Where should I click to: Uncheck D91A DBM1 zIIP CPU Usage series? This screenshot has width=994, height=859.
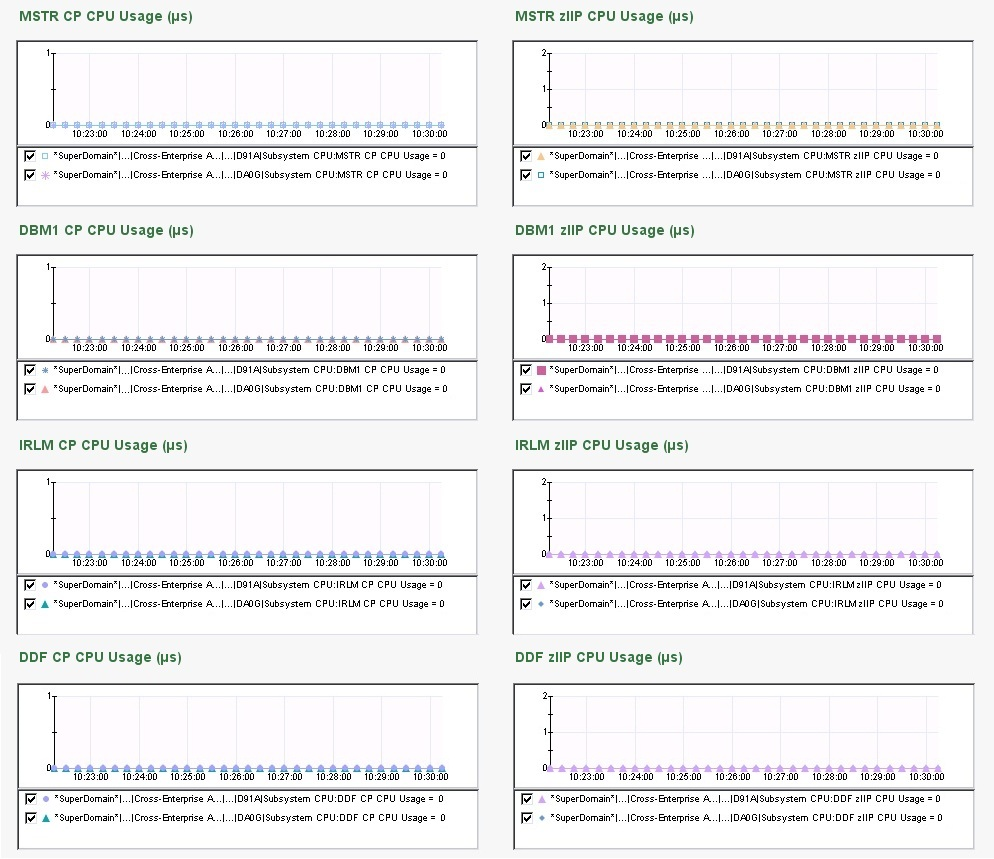tap(526, 370)
